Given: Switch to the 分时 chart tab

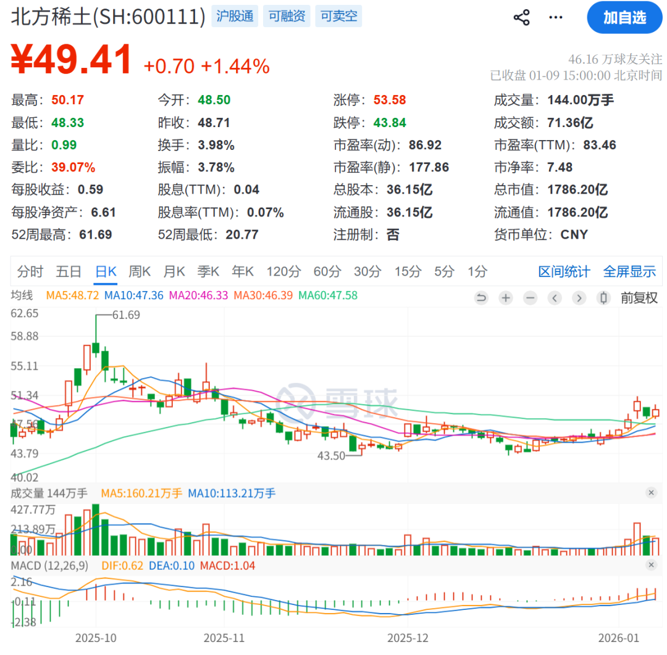Looking at the screenshot, I should tap(30, 271).
